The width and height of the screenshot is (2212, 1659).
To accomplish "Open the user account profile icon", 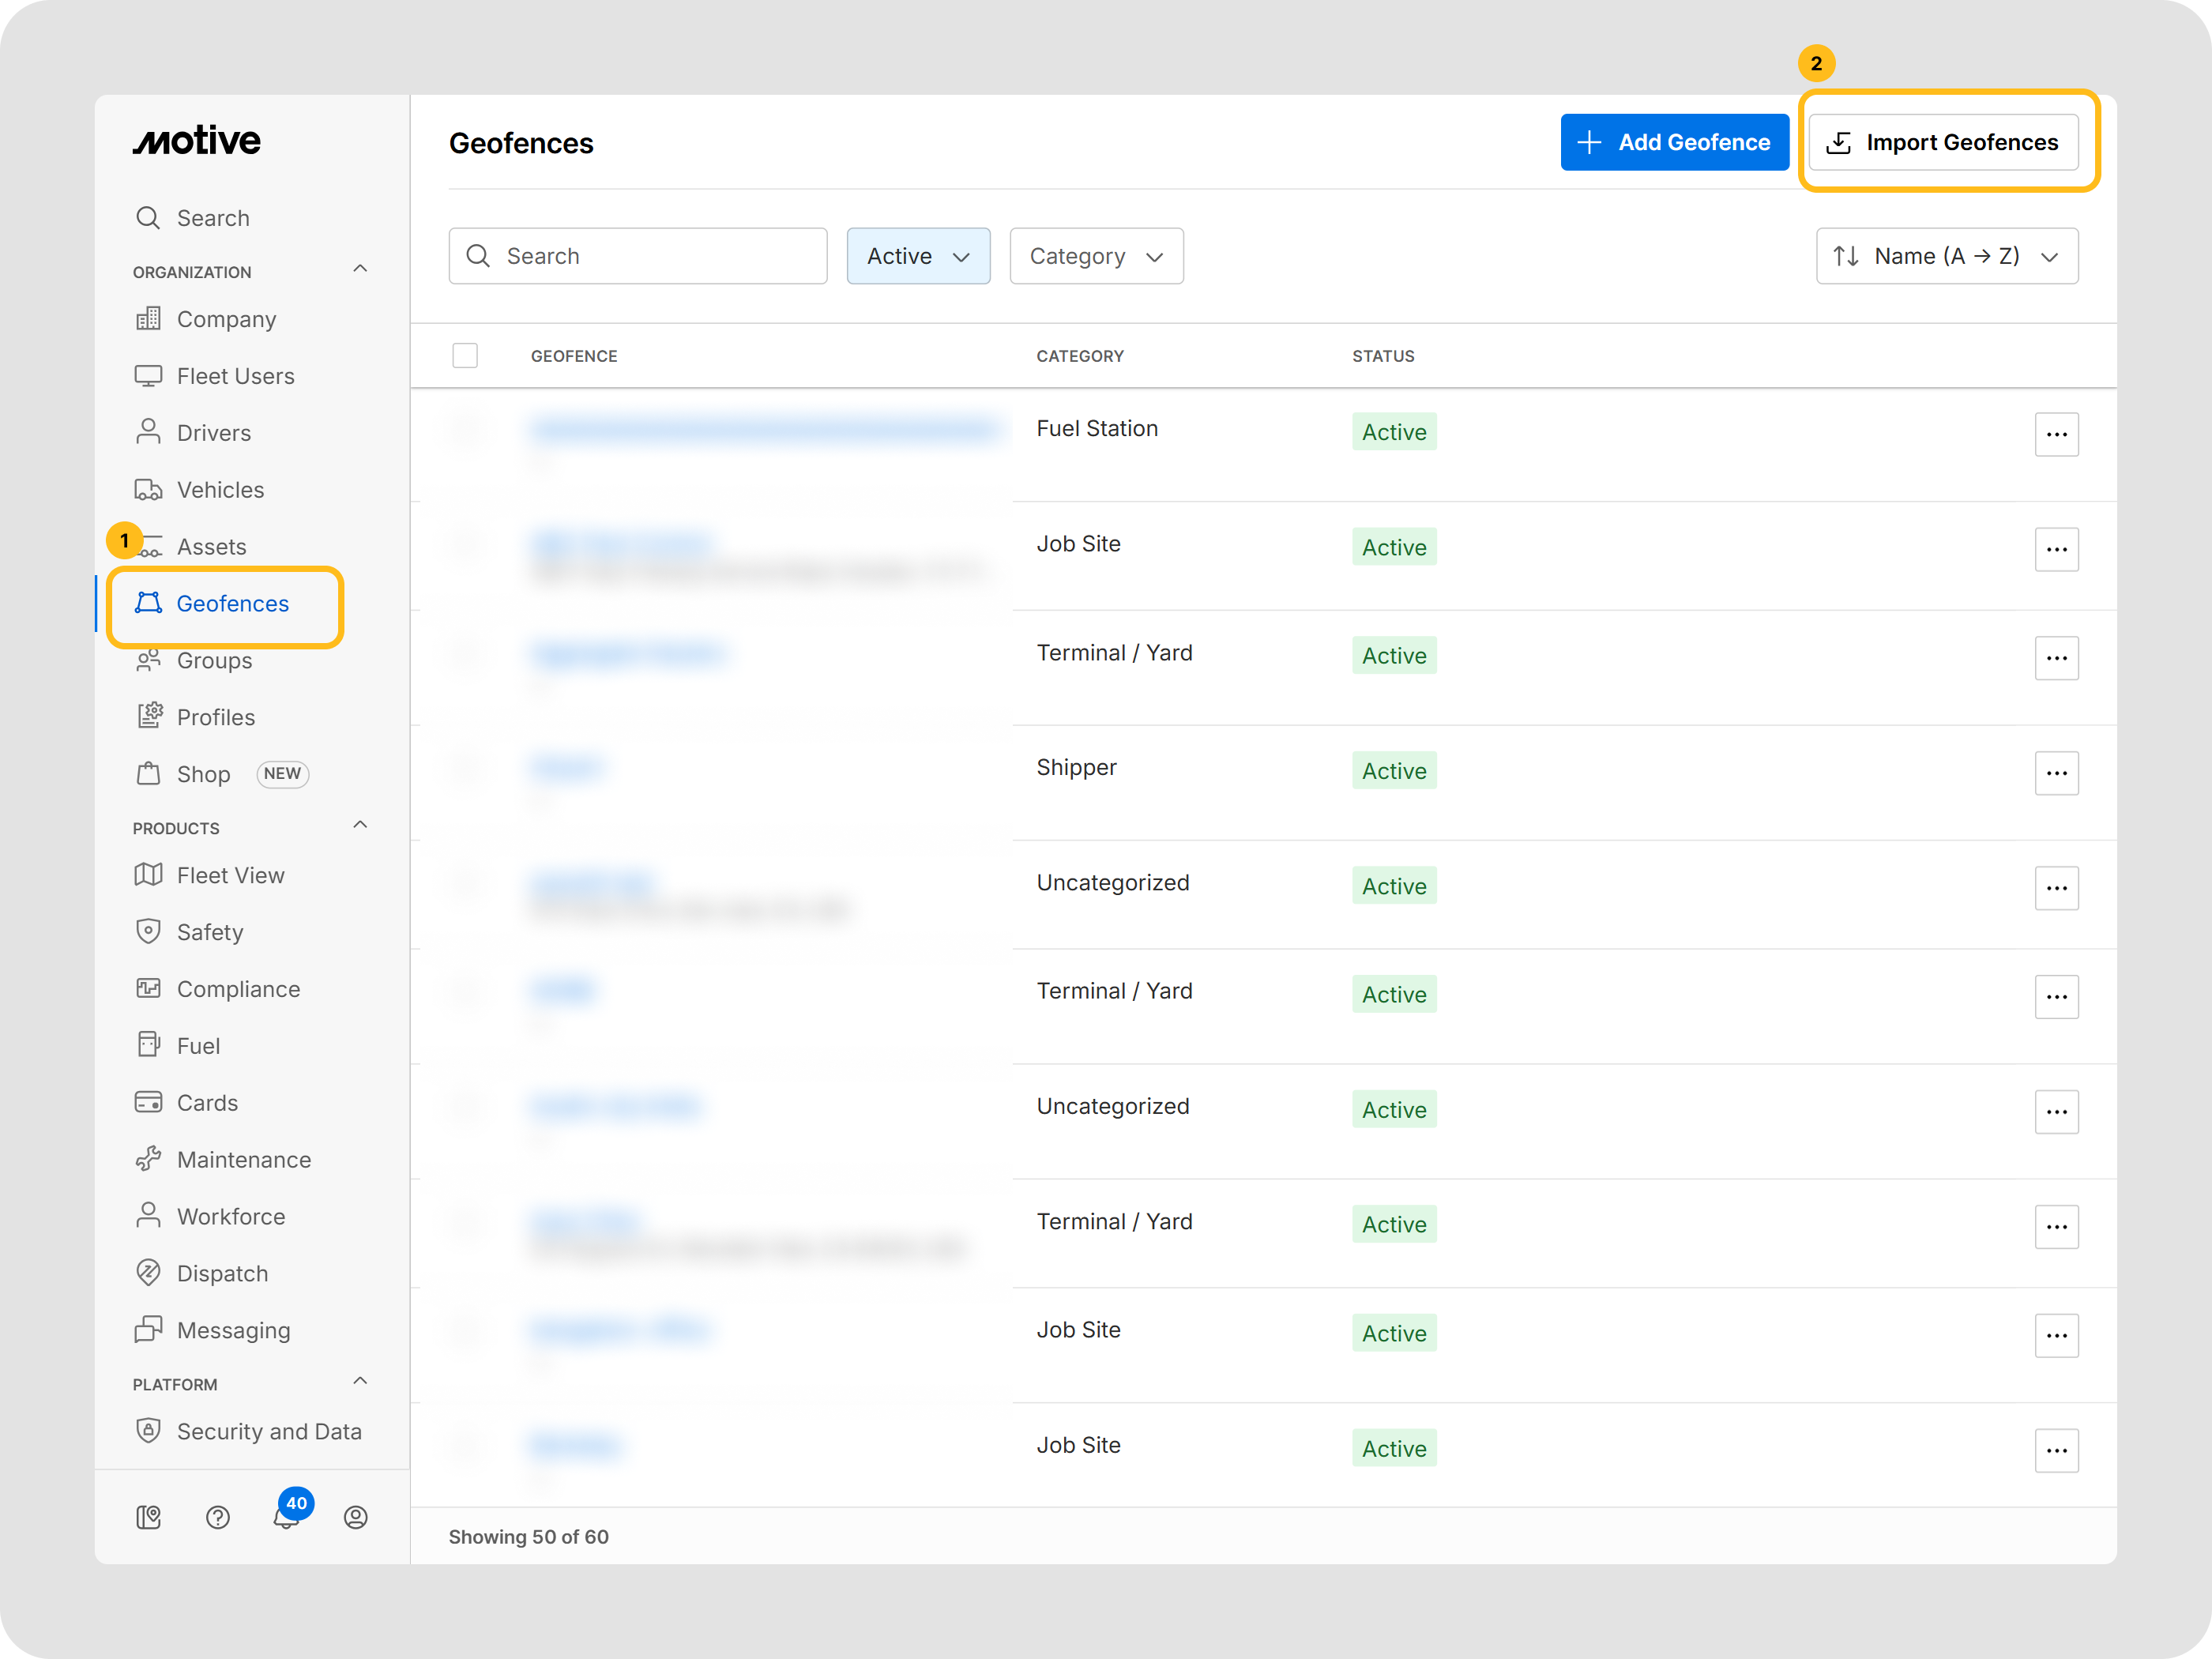I will coord(356,1517).
